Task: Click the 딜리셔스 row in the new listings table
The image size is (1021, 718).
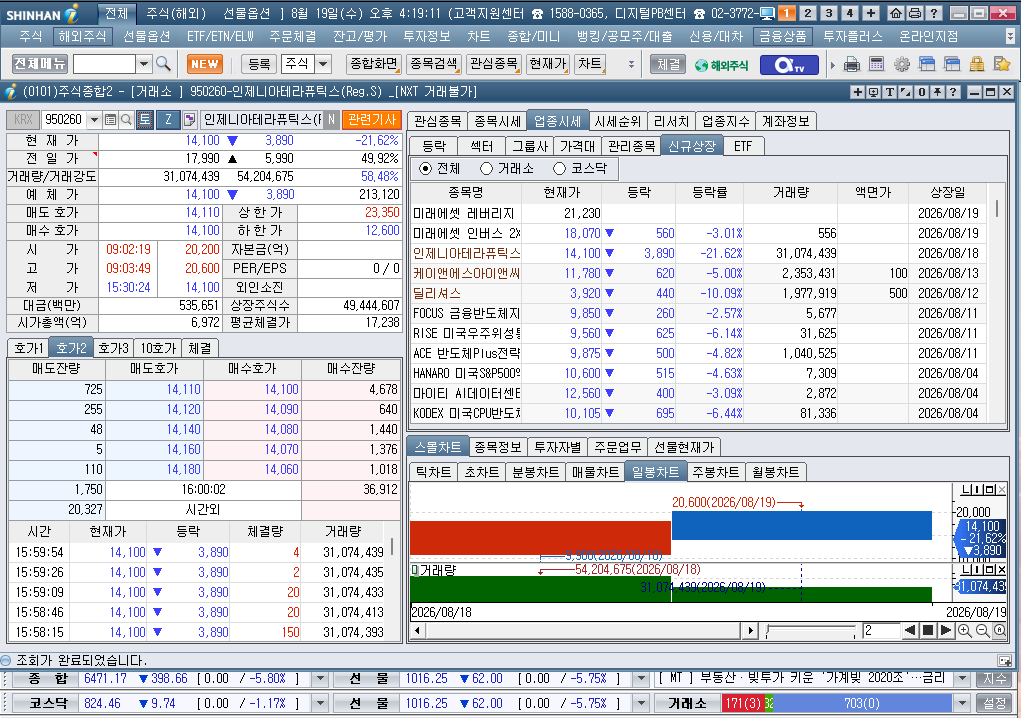Action: click(698, 294)
